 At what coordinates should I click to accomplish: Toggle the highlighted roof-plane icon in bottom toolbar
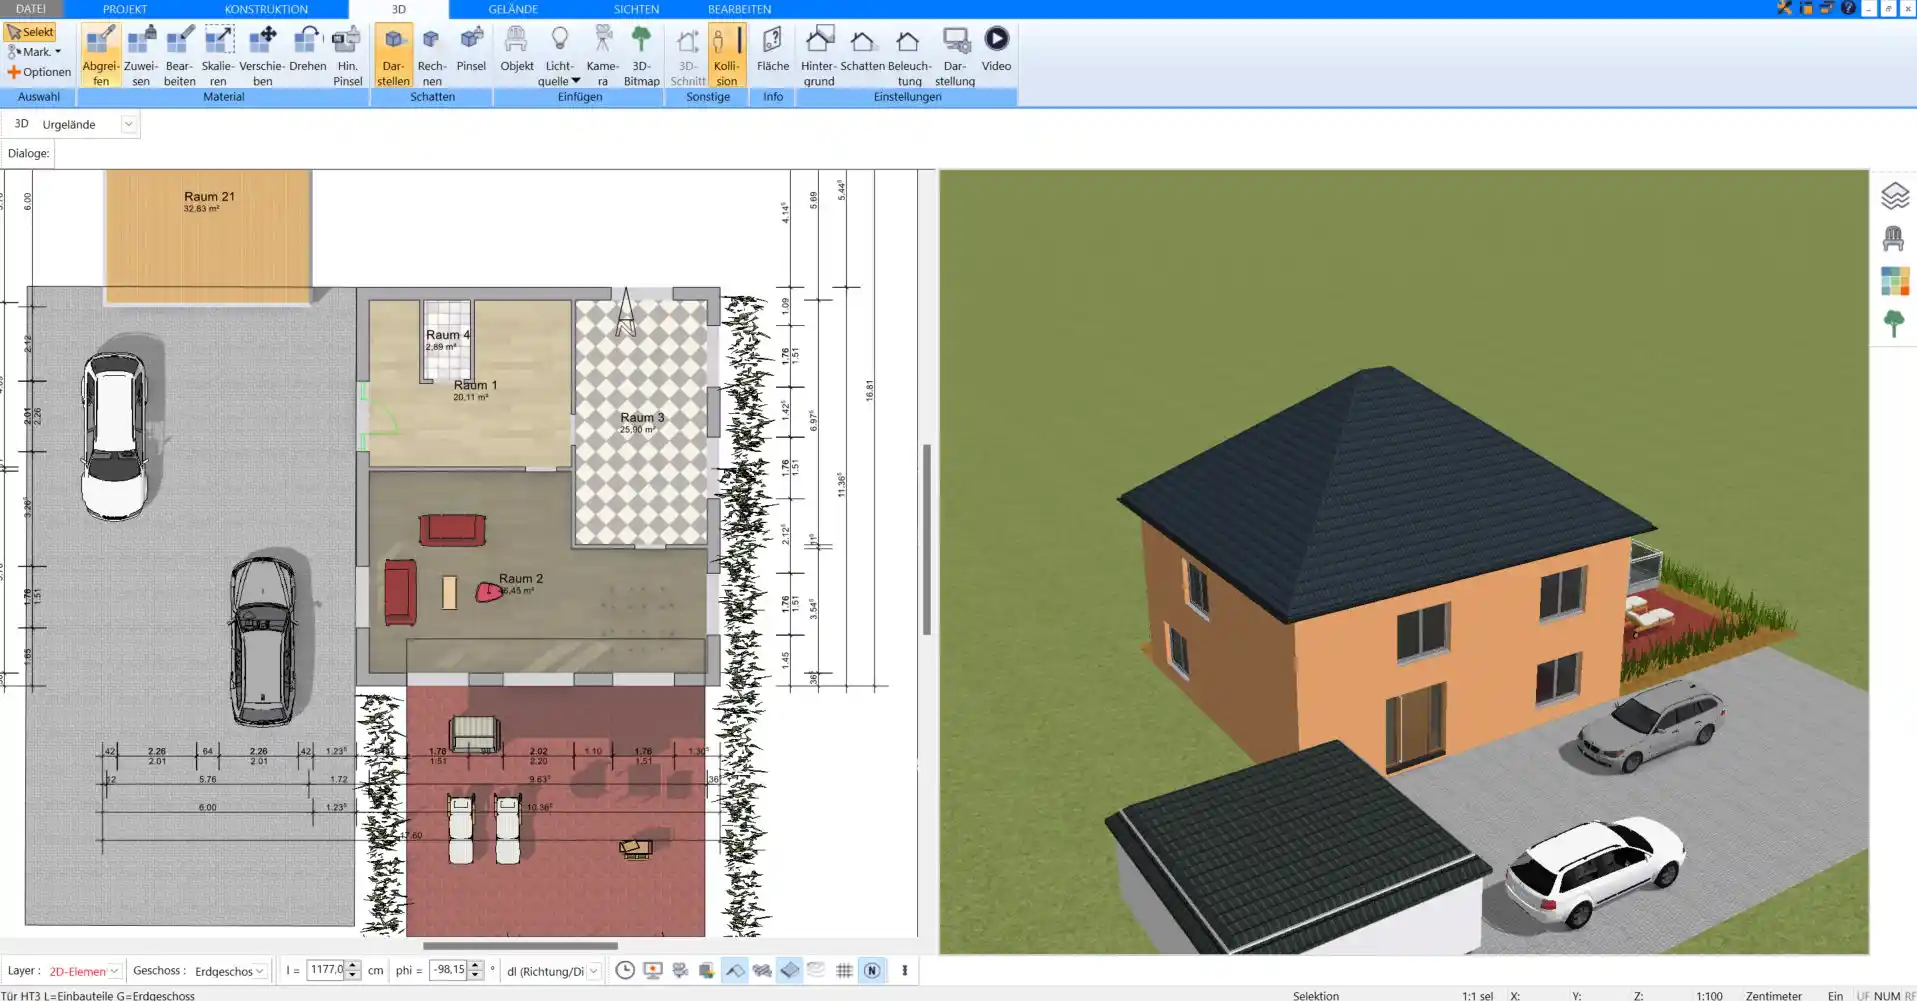(x=735, y=970)
